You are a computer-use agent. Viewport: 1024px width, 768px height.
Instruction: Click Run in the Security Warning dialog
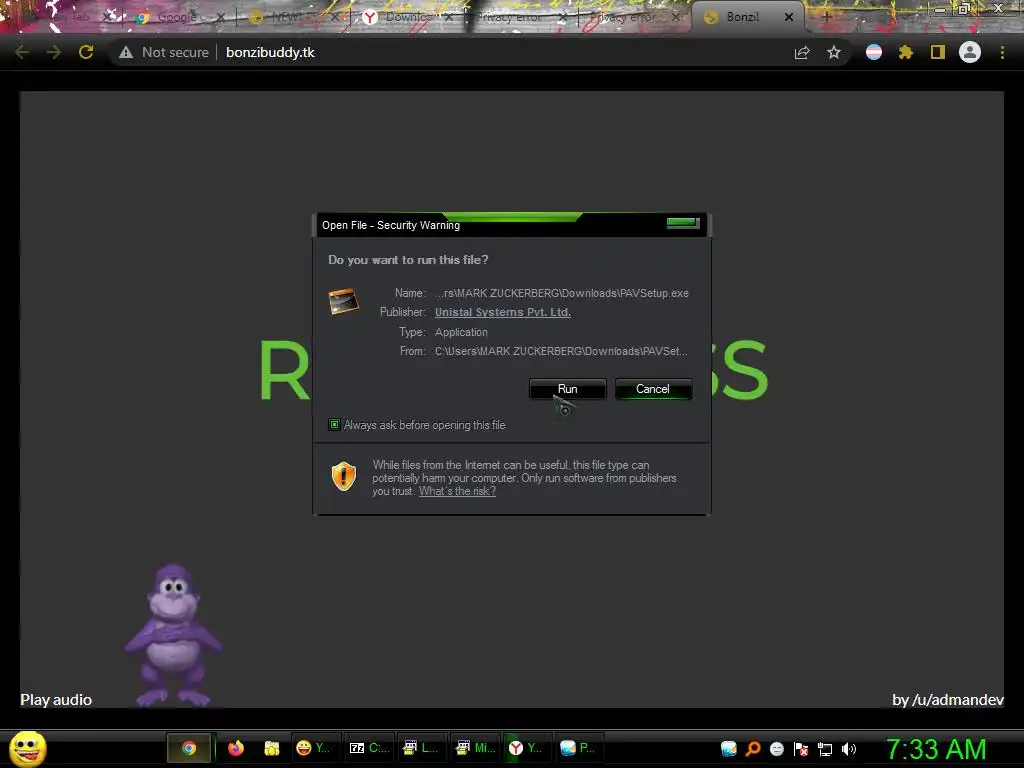(568, 389)
